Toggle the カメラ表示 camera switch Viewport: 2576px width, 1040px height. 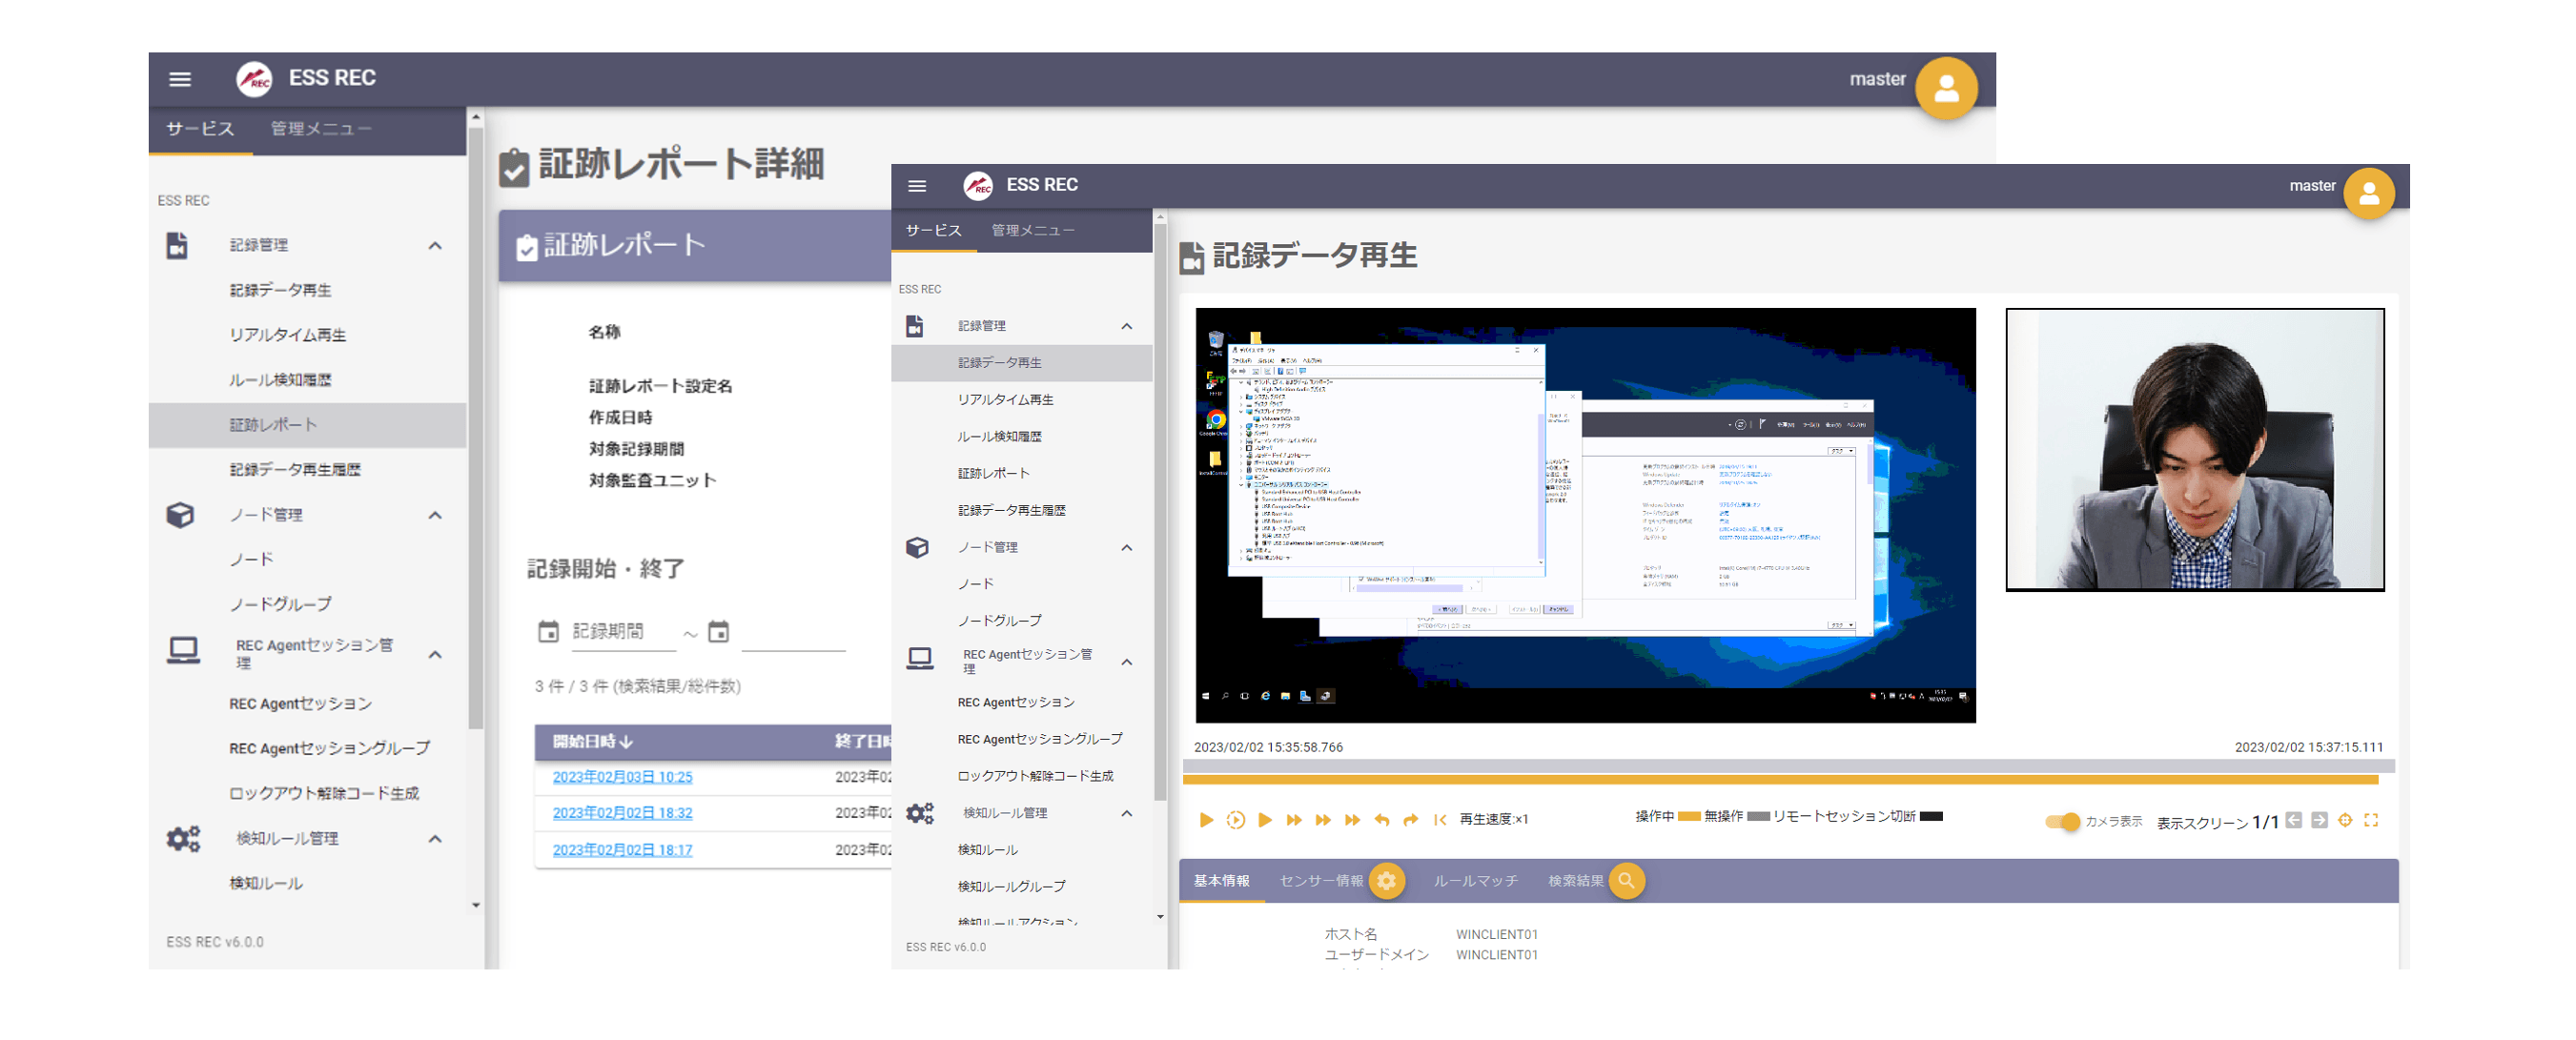[x=2061, y=821]
